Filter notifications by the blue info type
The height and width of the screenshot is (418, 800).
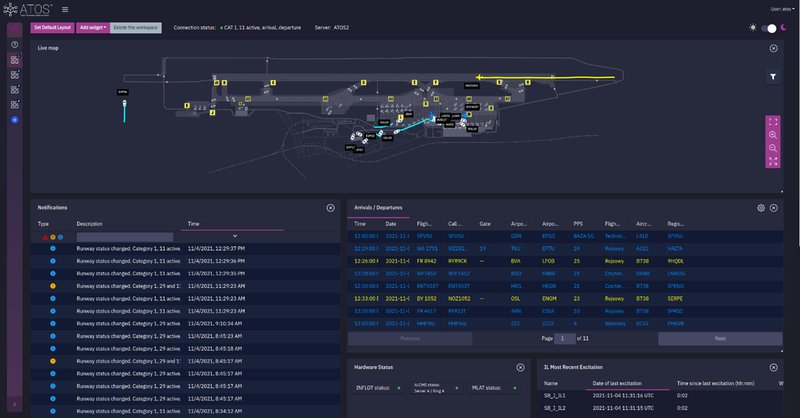coord(60,237)
